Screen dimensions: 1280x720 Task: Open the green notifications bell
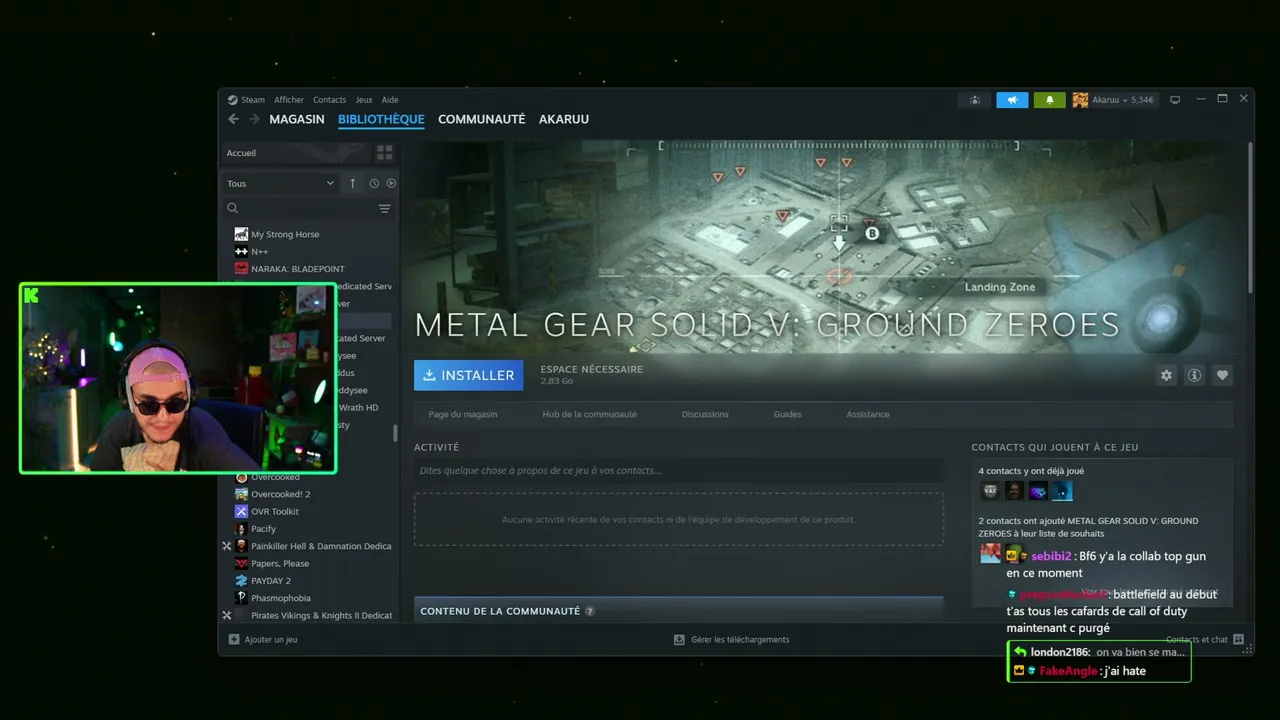coord(1049,100)
